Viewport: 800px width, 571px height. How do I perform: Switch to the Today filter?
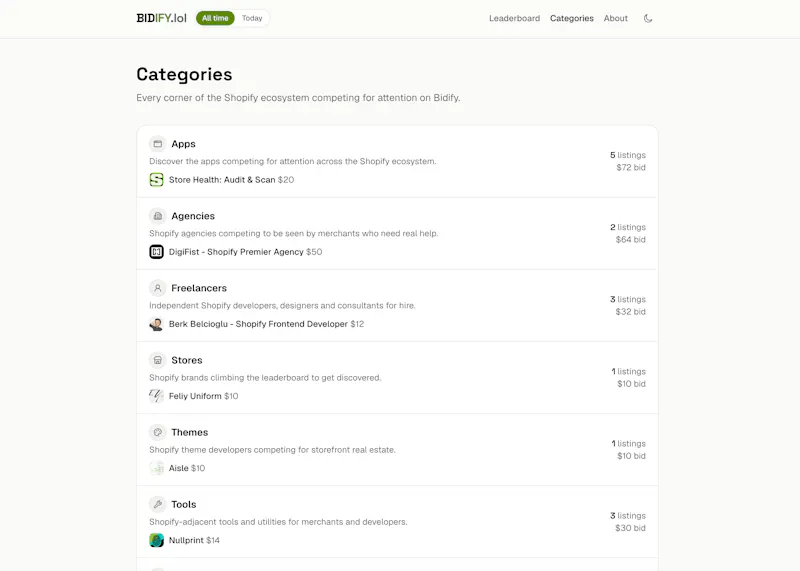pyautogui.click(x=252, y=18)
